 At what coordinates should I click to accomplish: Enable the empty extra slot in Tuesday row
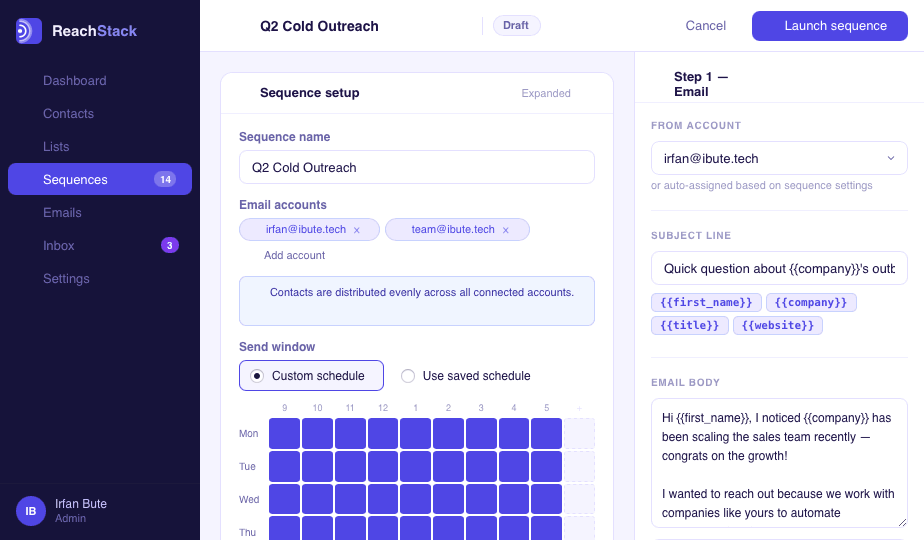pos(579,466)
